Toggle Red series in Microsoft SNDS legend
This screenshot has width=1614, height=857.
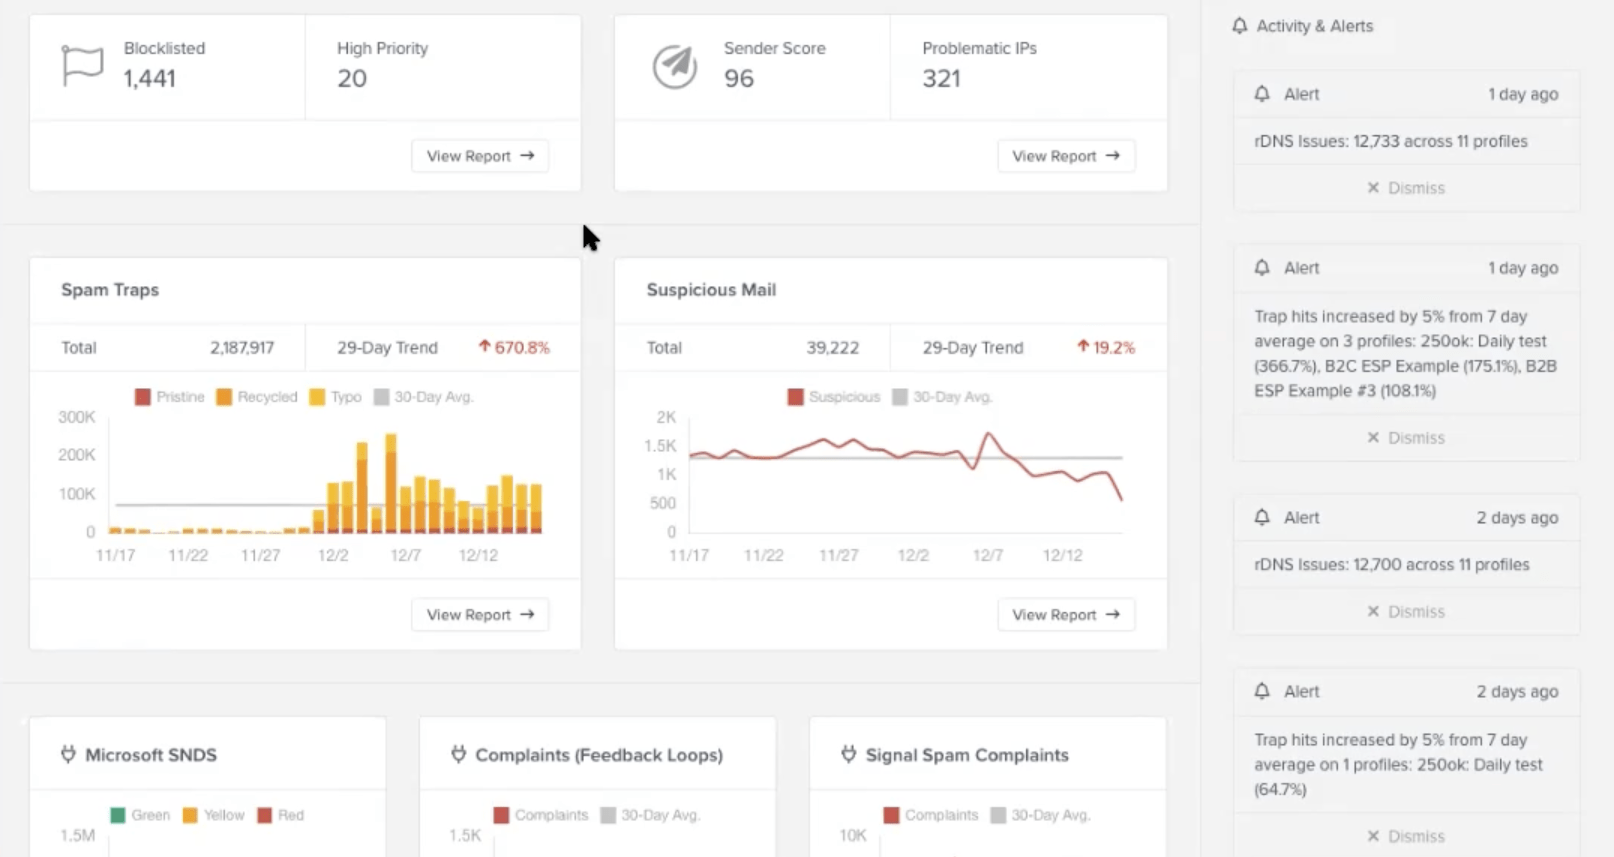[x=281, y=815]
